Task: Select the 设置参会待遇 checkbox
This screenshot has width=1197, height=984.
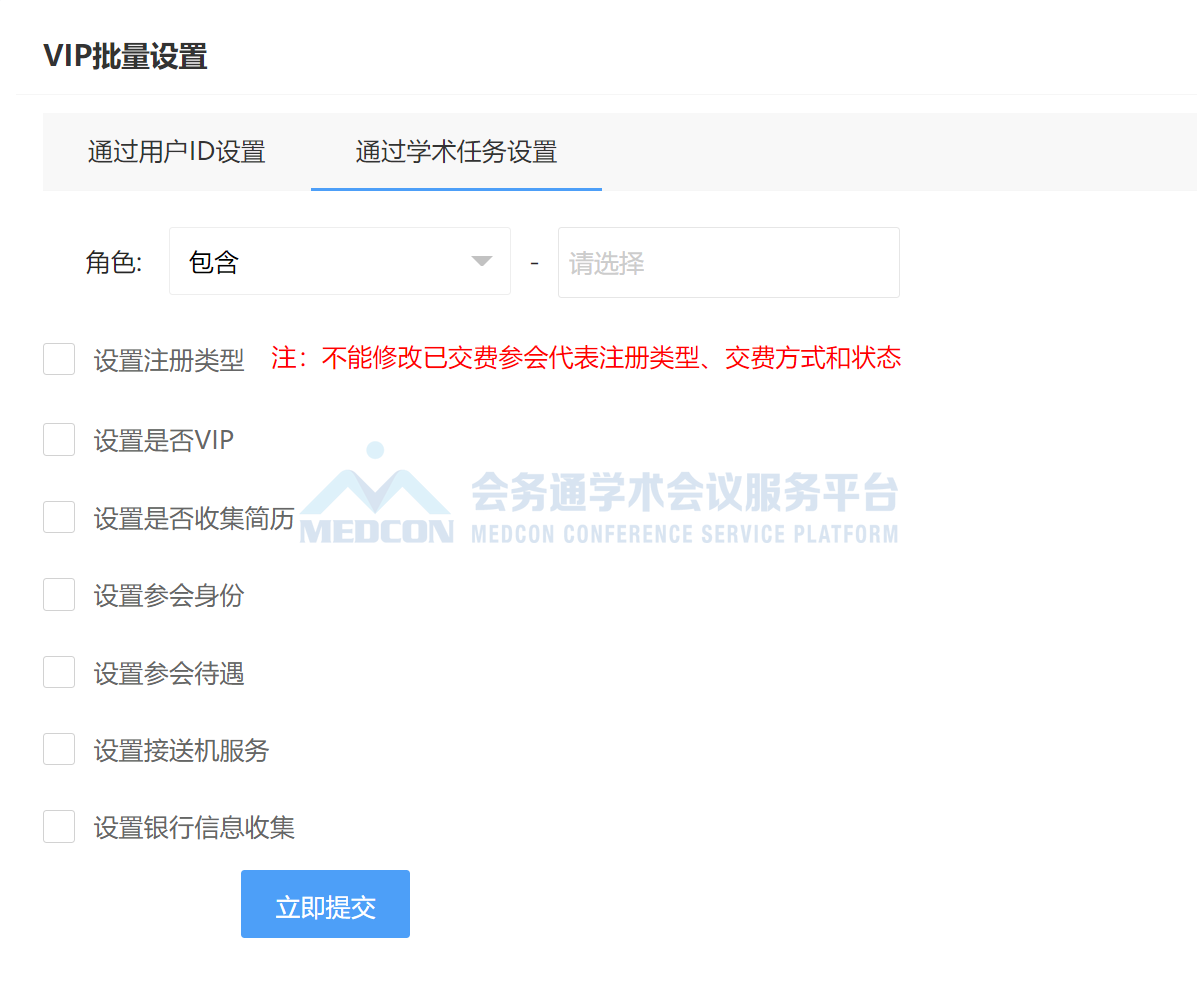Action: coord(59,672)
